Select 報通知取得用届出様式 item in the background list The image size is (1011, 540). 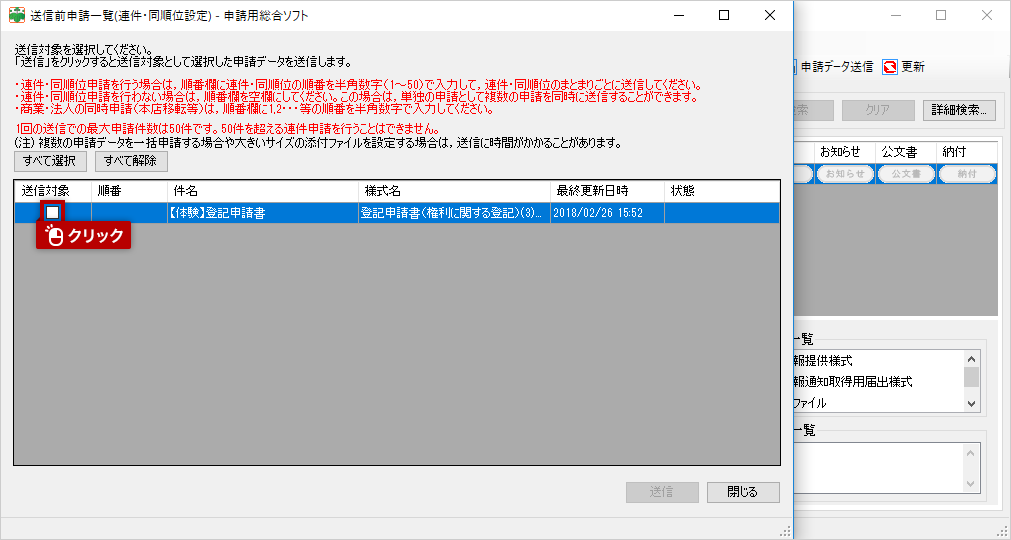click(x=853, y=382)
